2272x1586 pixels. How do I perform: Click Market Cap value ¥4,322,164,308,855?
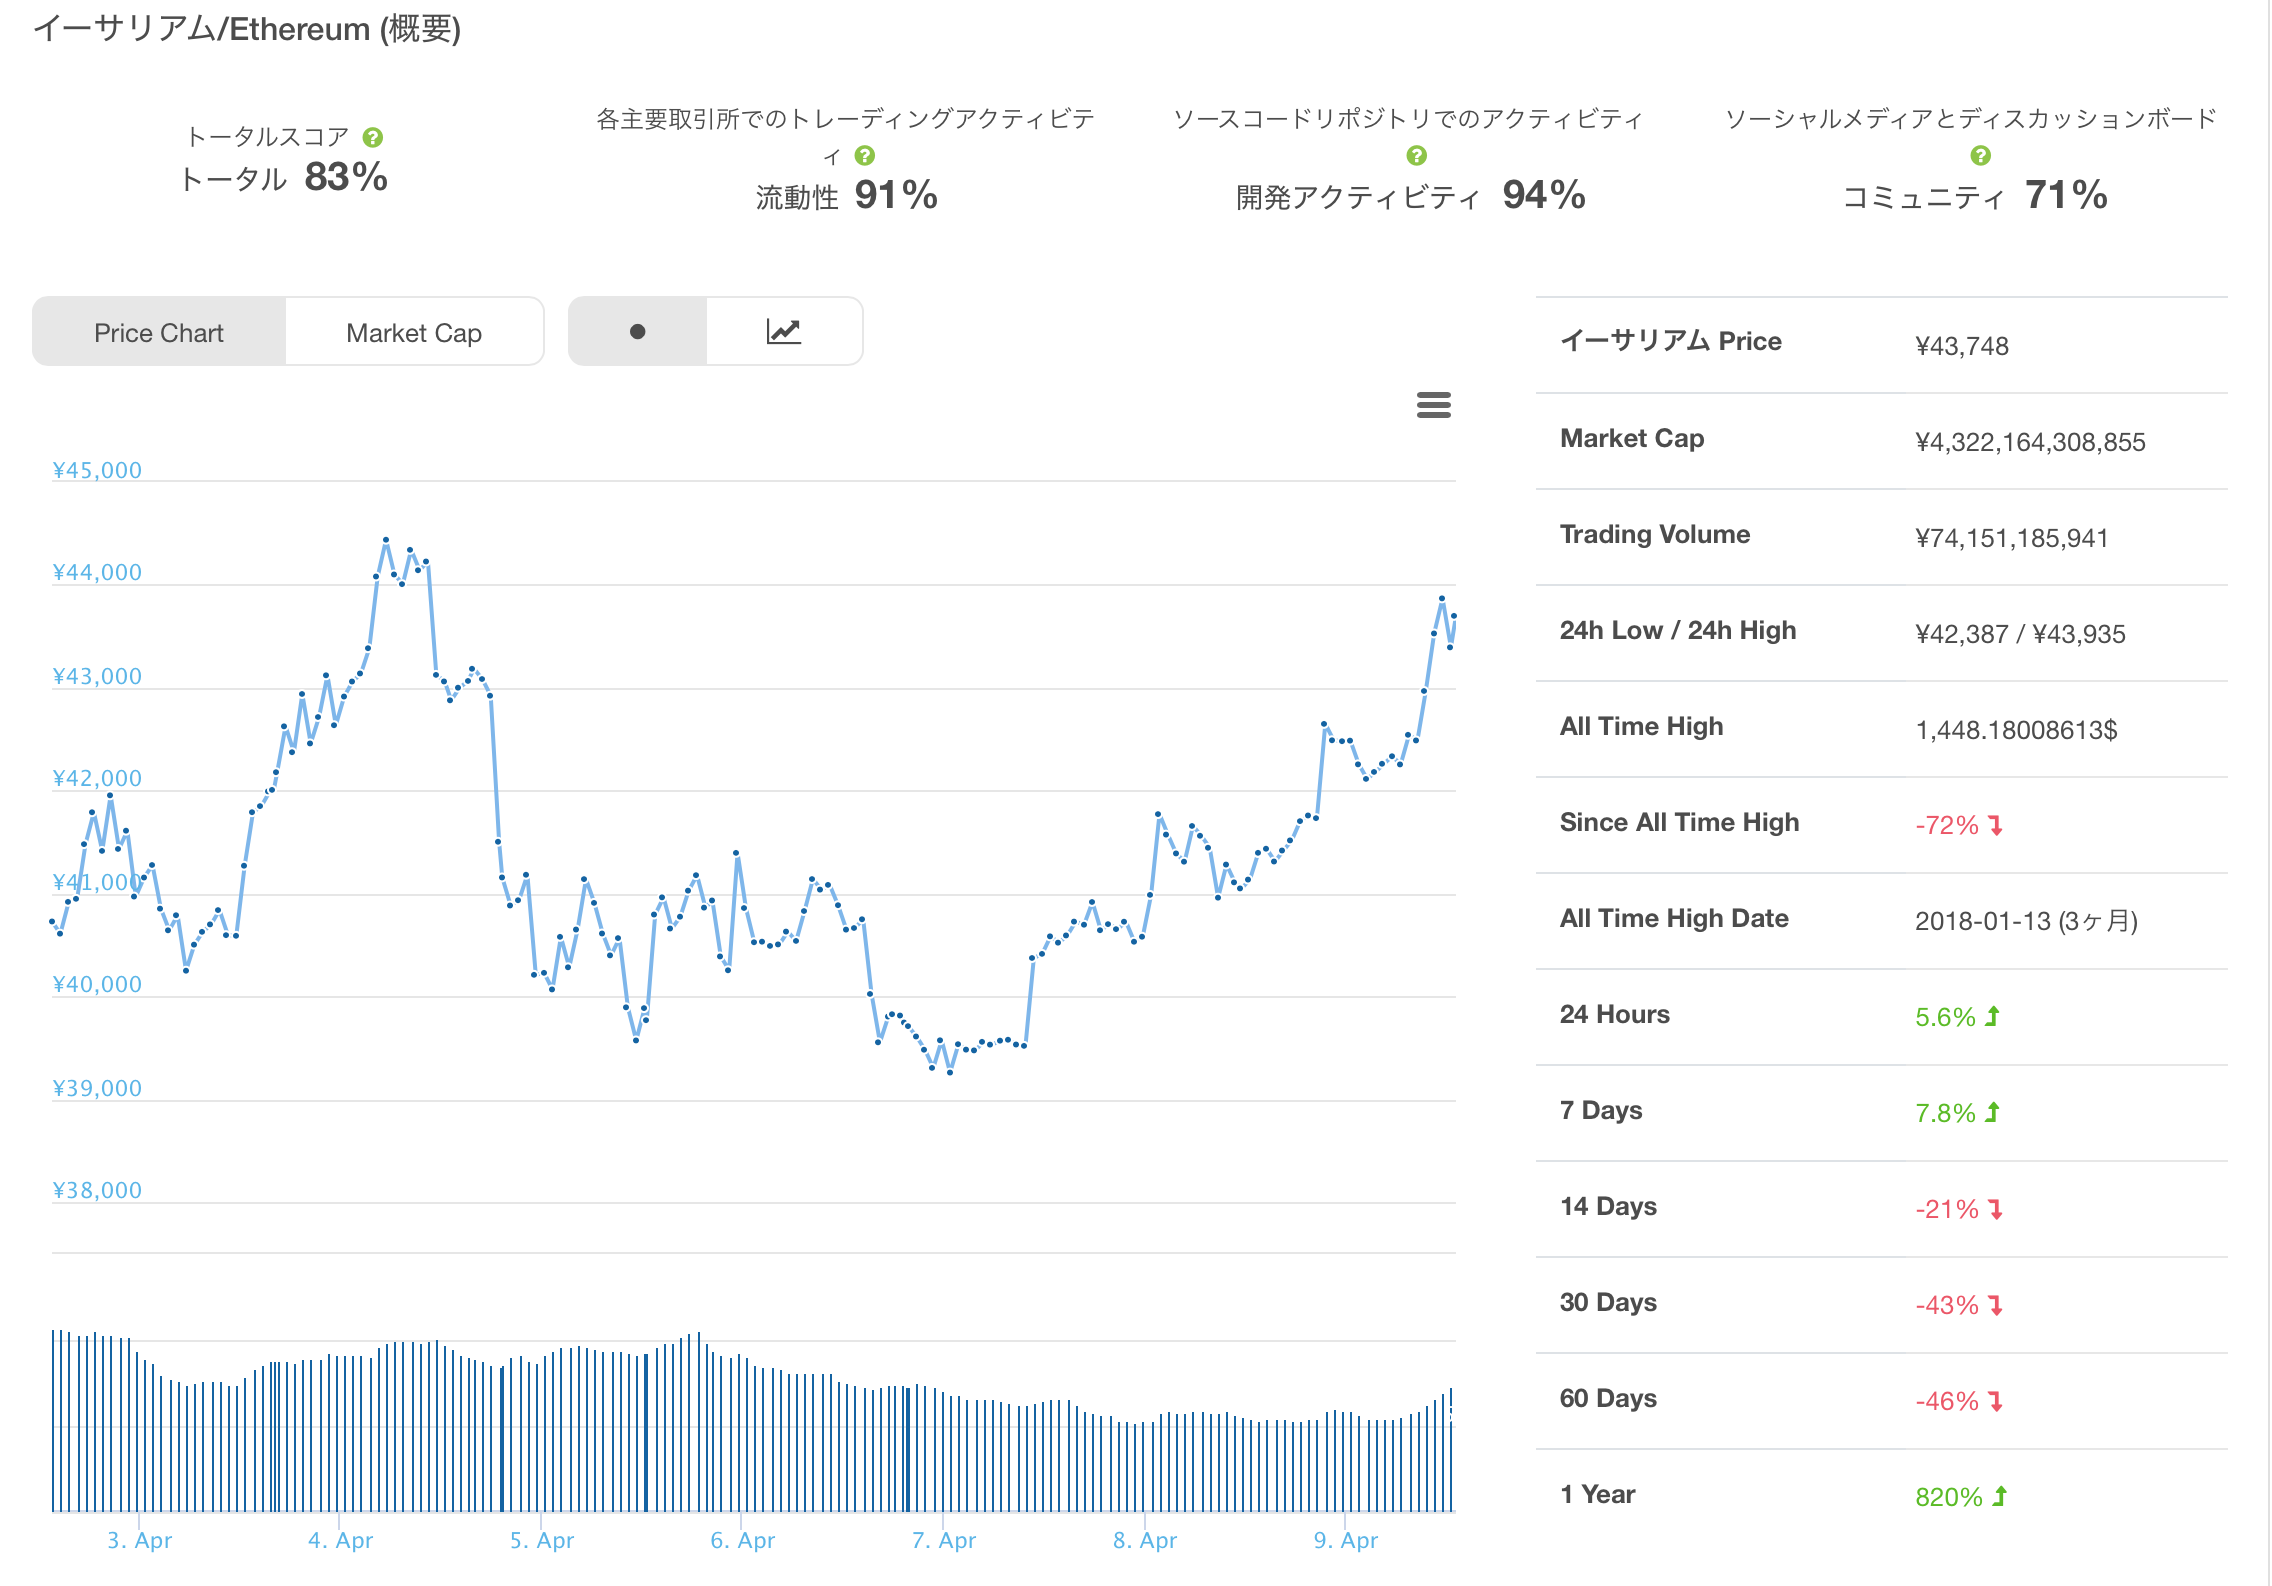[x=2030, y=442]
